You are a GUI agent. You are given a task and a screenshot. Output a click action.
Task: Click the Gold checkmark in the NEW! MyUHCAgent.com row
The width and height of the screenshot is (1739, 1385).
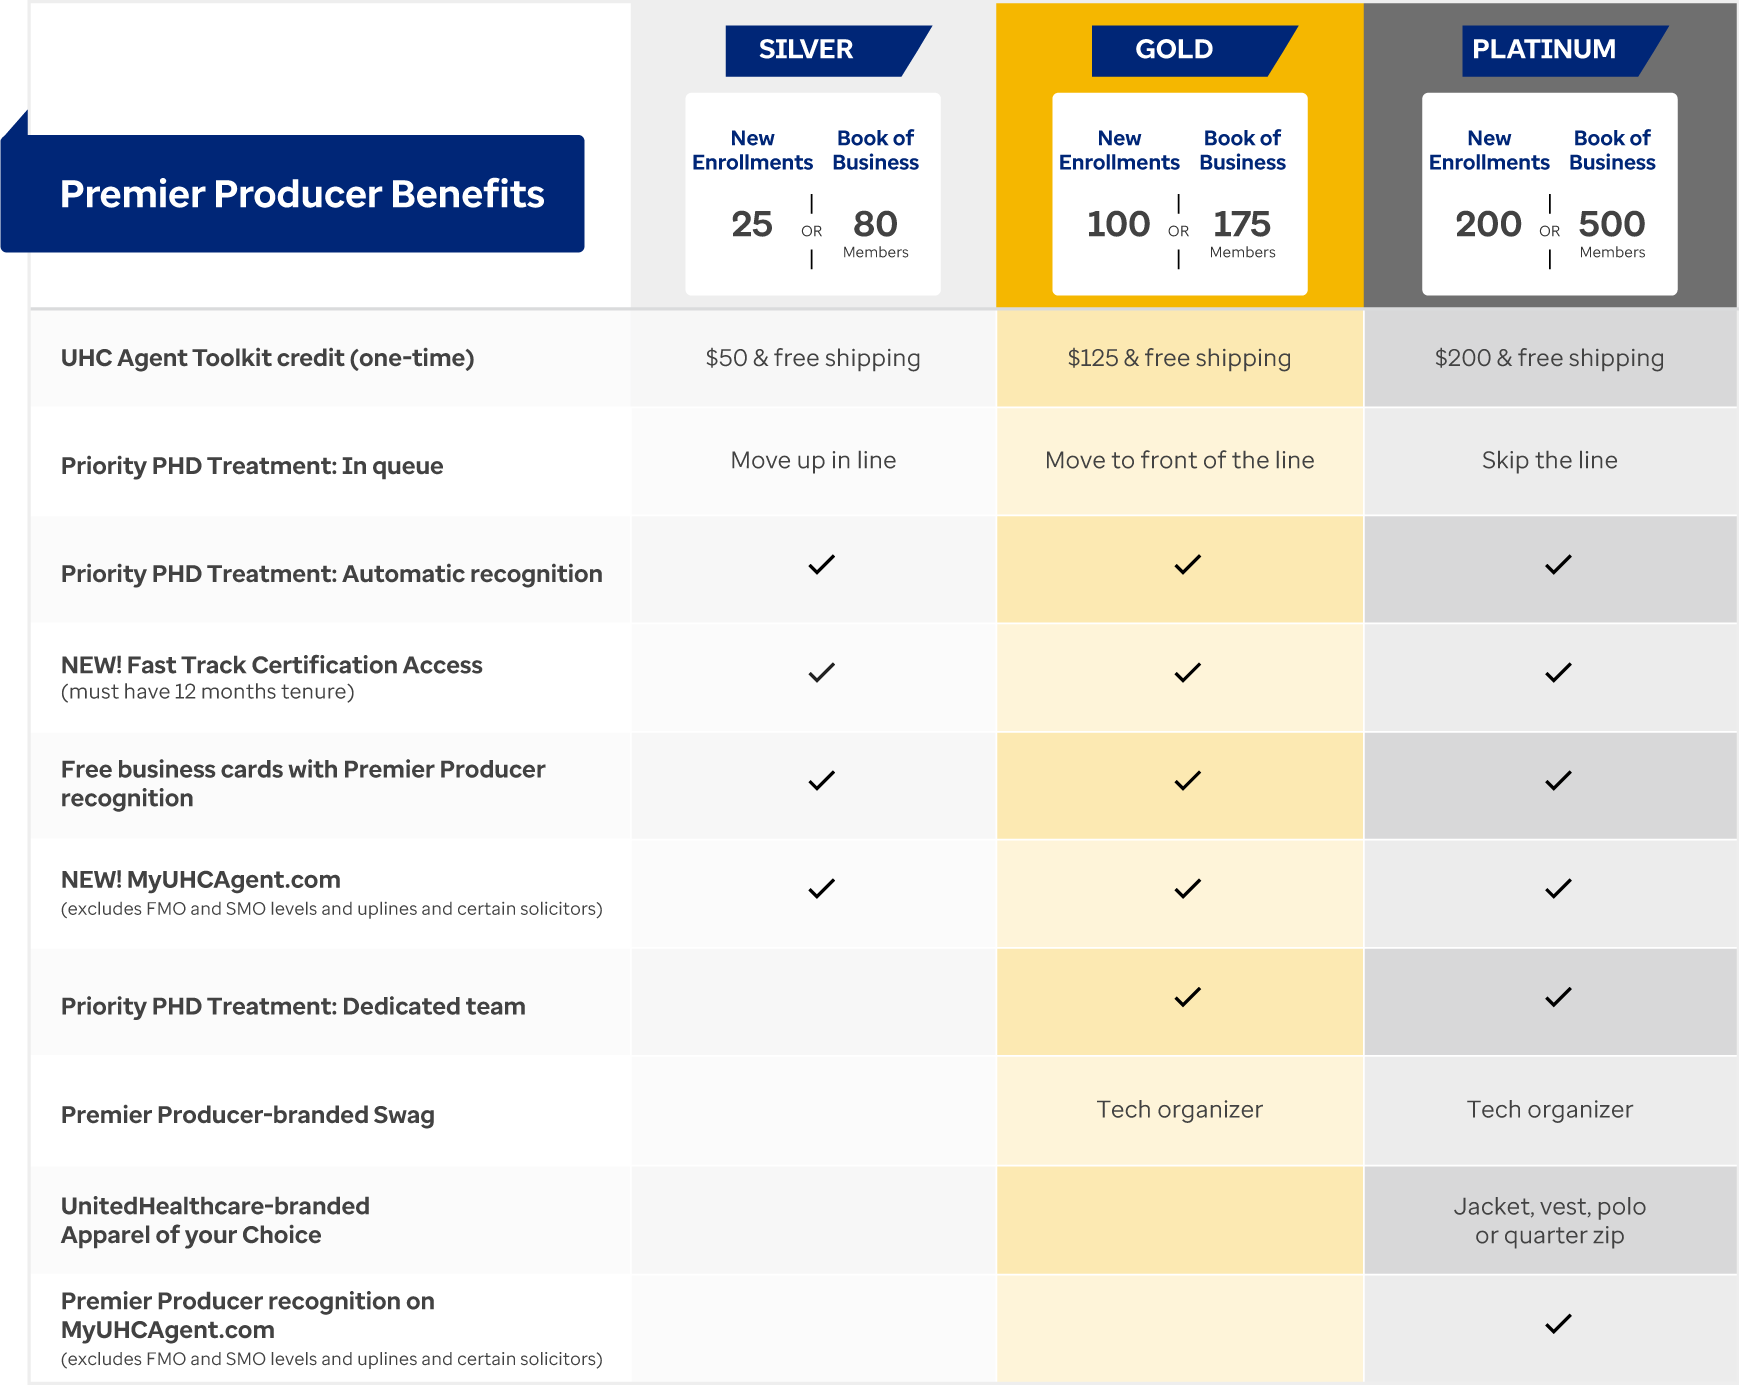[1187, 889]
